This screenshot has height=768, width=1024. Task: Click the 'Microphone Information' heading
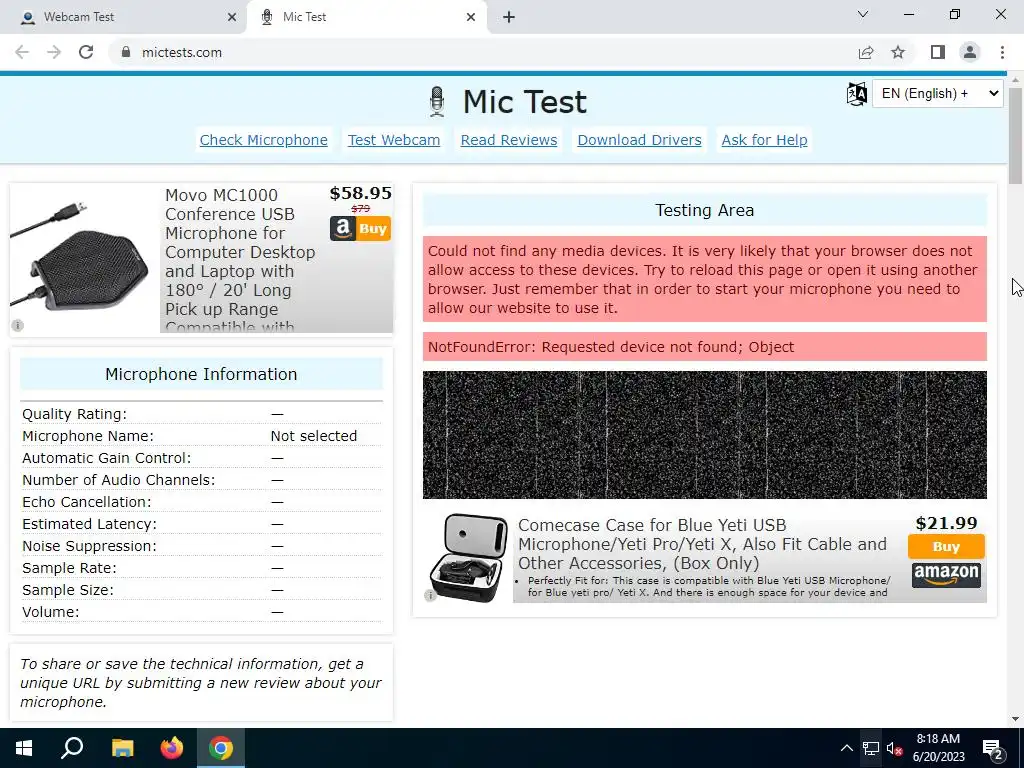pos(201,374)
